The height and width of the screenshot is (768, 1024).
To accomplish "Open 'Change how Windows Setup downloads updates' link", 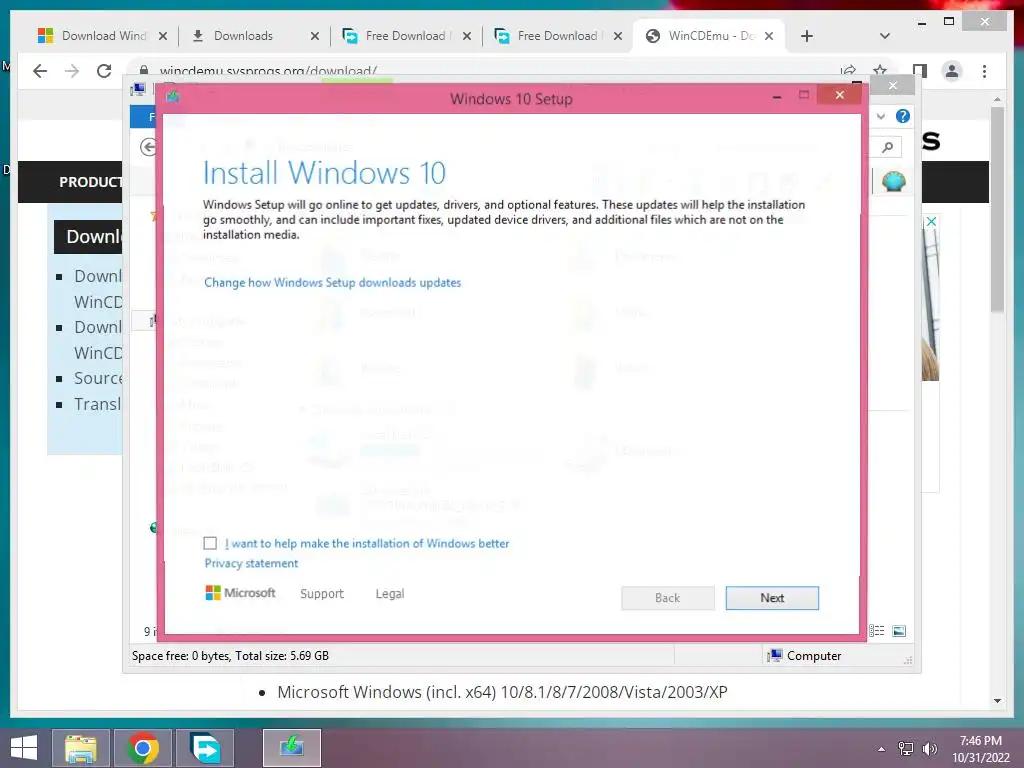I will pos(332,282).
